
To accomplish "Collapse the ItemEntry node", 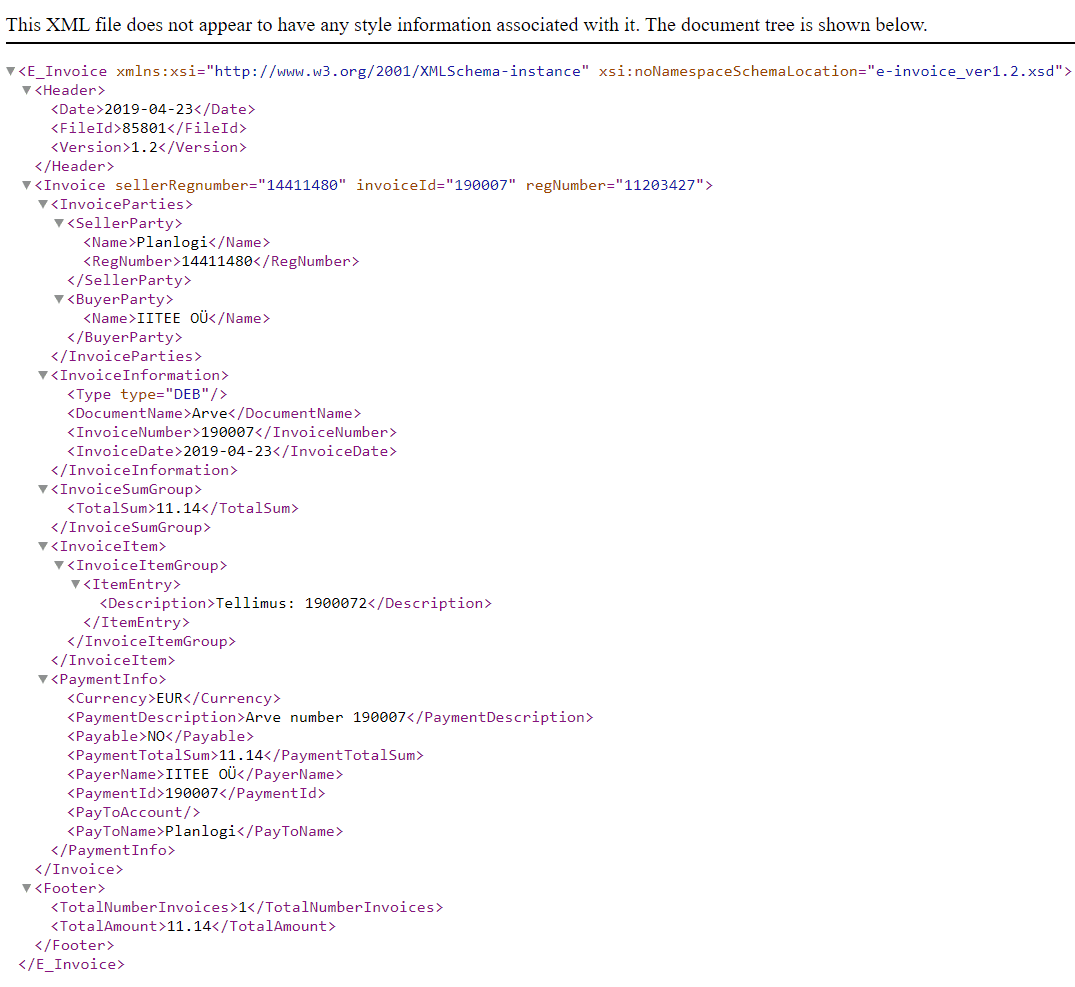I will 76,585.
